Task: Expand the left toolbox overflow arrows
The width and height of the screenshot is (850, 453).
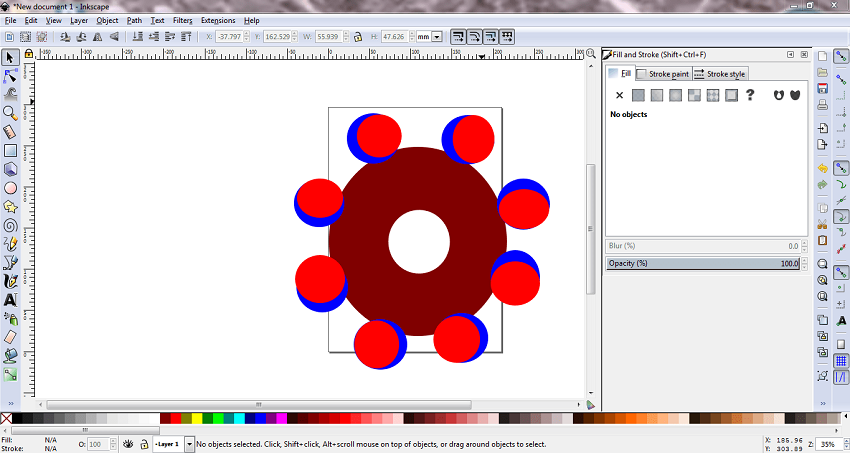Action: (10, 404)
